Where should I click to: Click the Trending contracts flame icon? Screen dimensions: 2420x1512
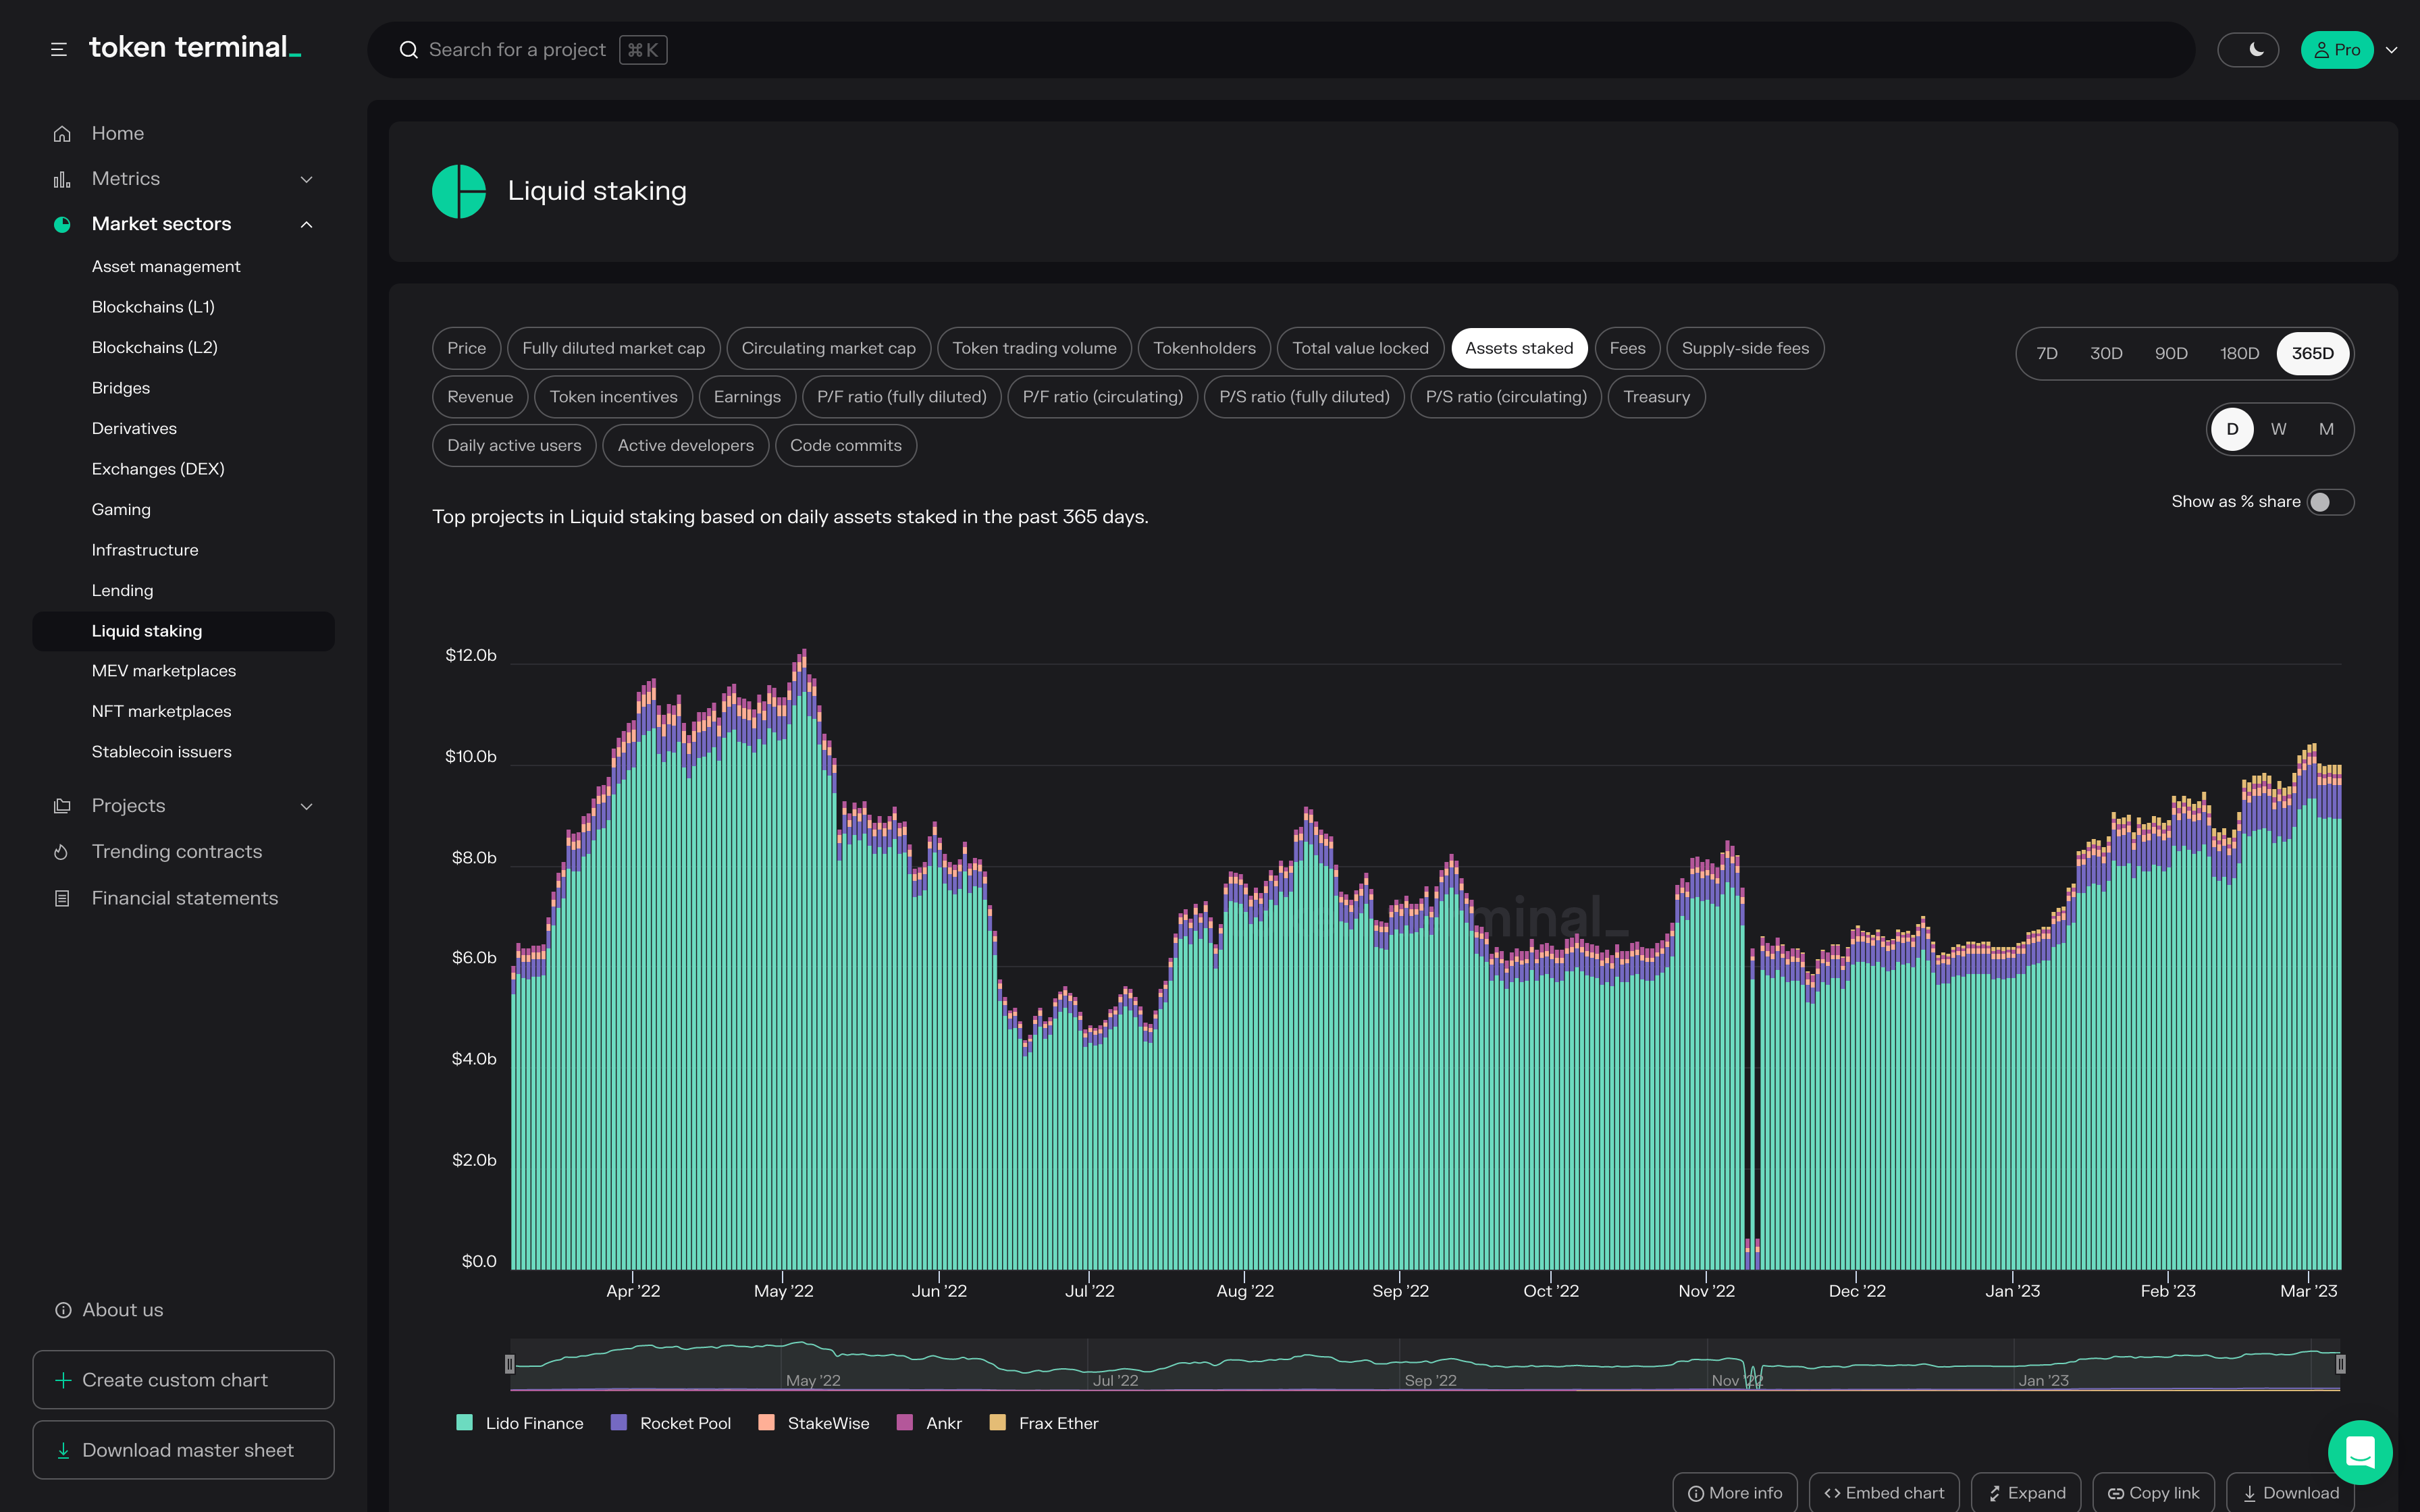pos(62,852)
